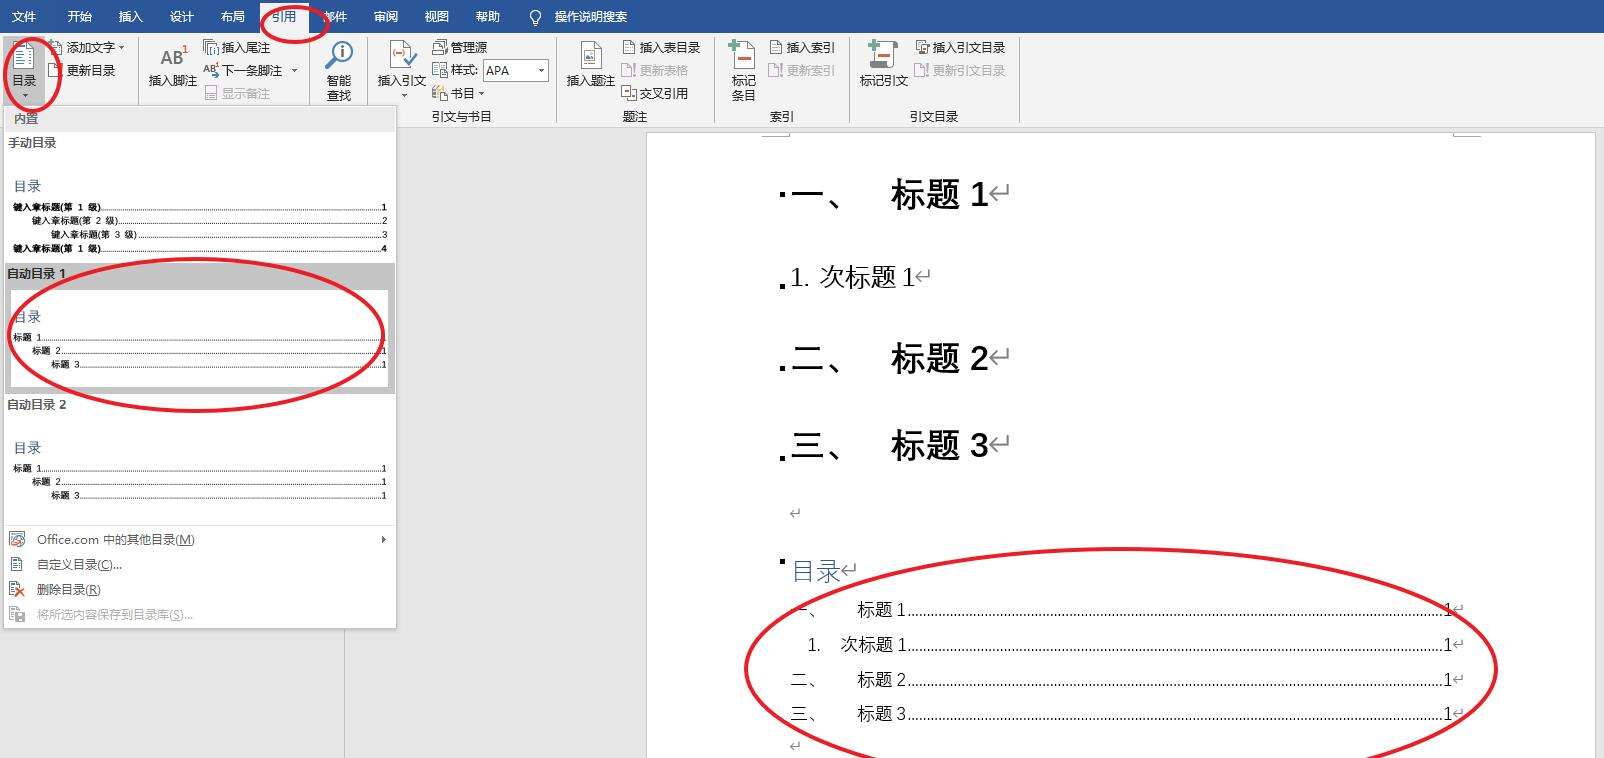Click heading 一、标题 1 in document
Image resolution: width=1604 pixels, height=758 pixels.
889,194
